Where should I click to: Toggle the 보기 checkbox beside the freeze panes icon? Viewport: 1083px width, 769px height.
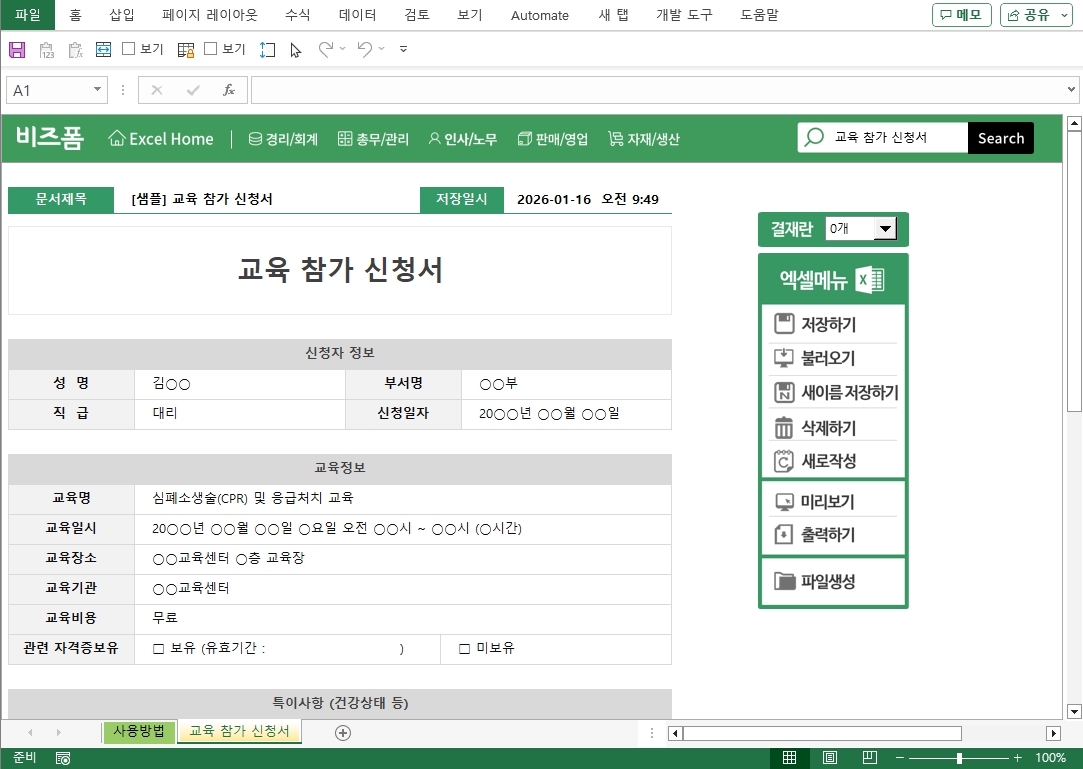210,49
